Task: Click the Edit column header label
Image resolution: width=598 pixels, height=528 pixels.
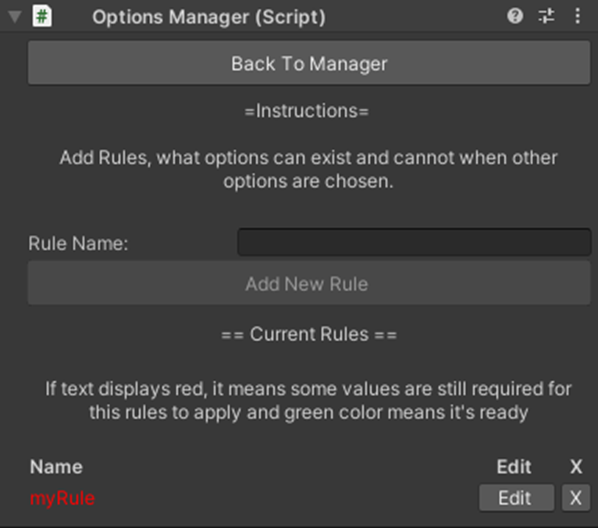Action: [514, 467]
